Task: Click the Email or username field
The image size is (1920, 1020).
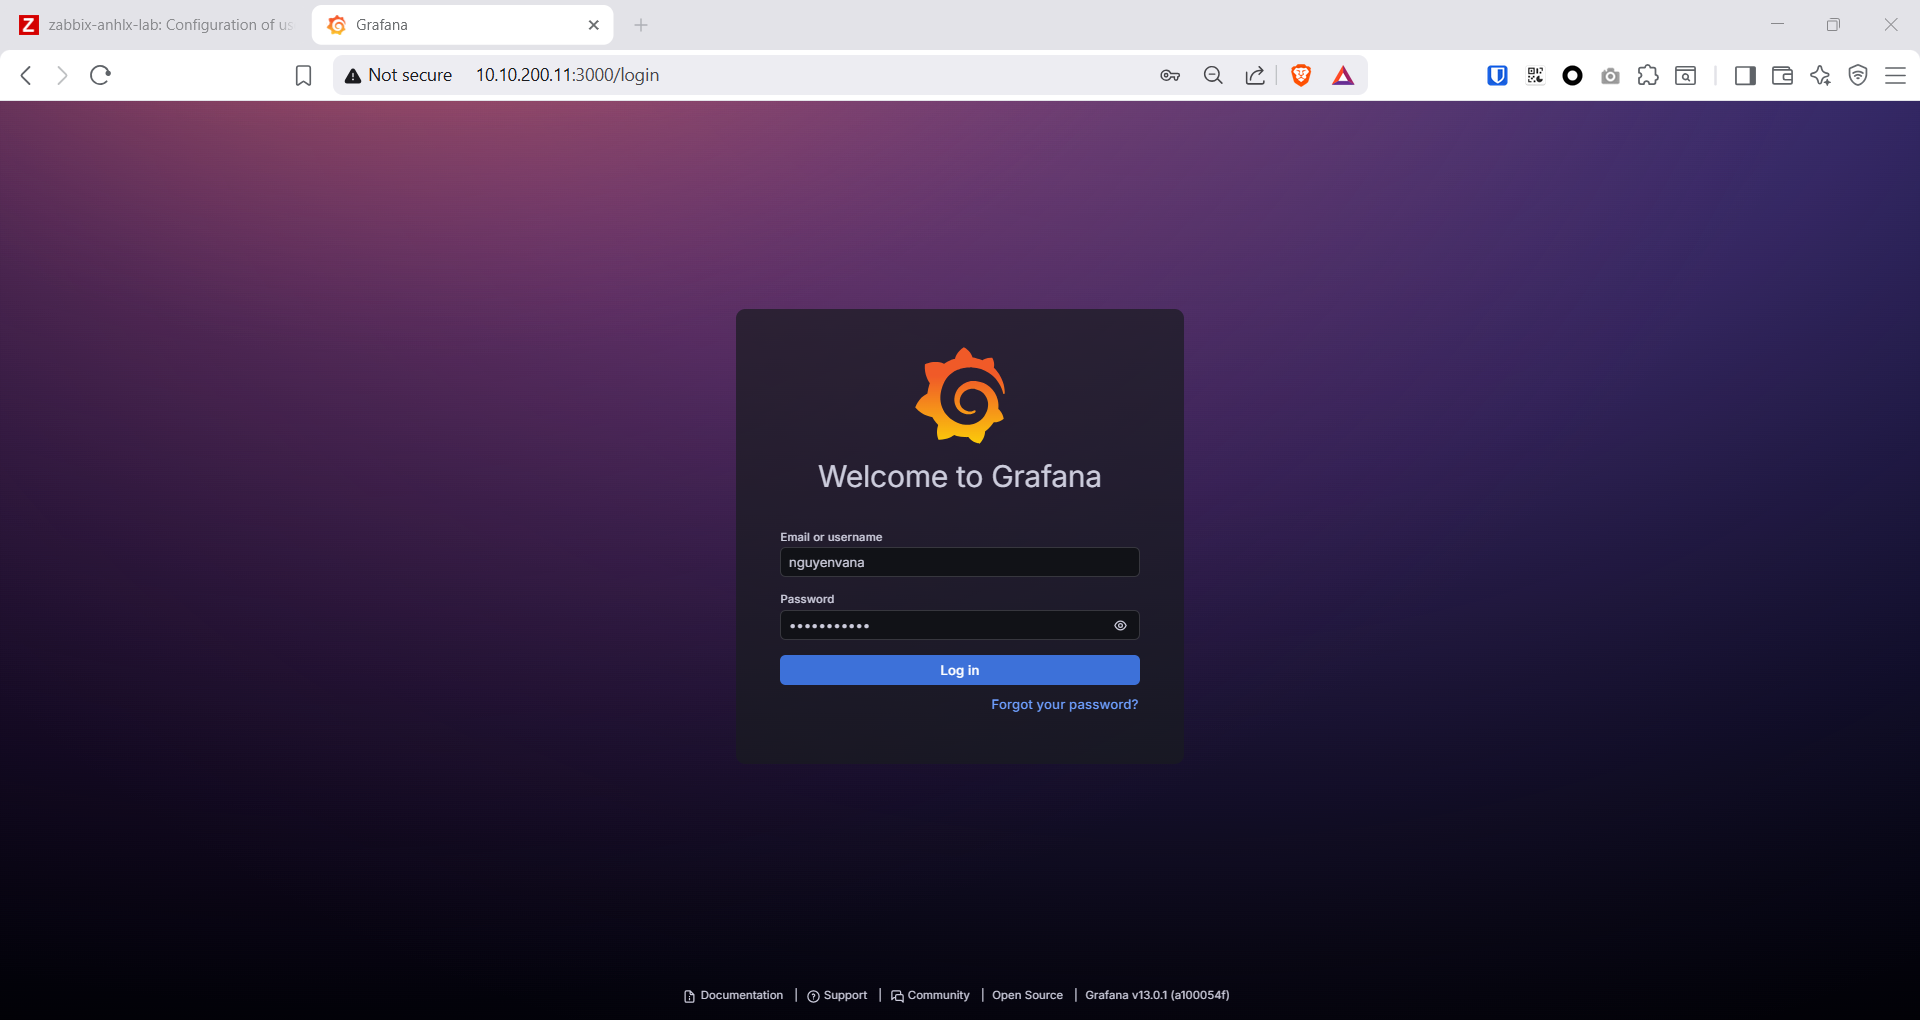Action: (x=959, y=563)
